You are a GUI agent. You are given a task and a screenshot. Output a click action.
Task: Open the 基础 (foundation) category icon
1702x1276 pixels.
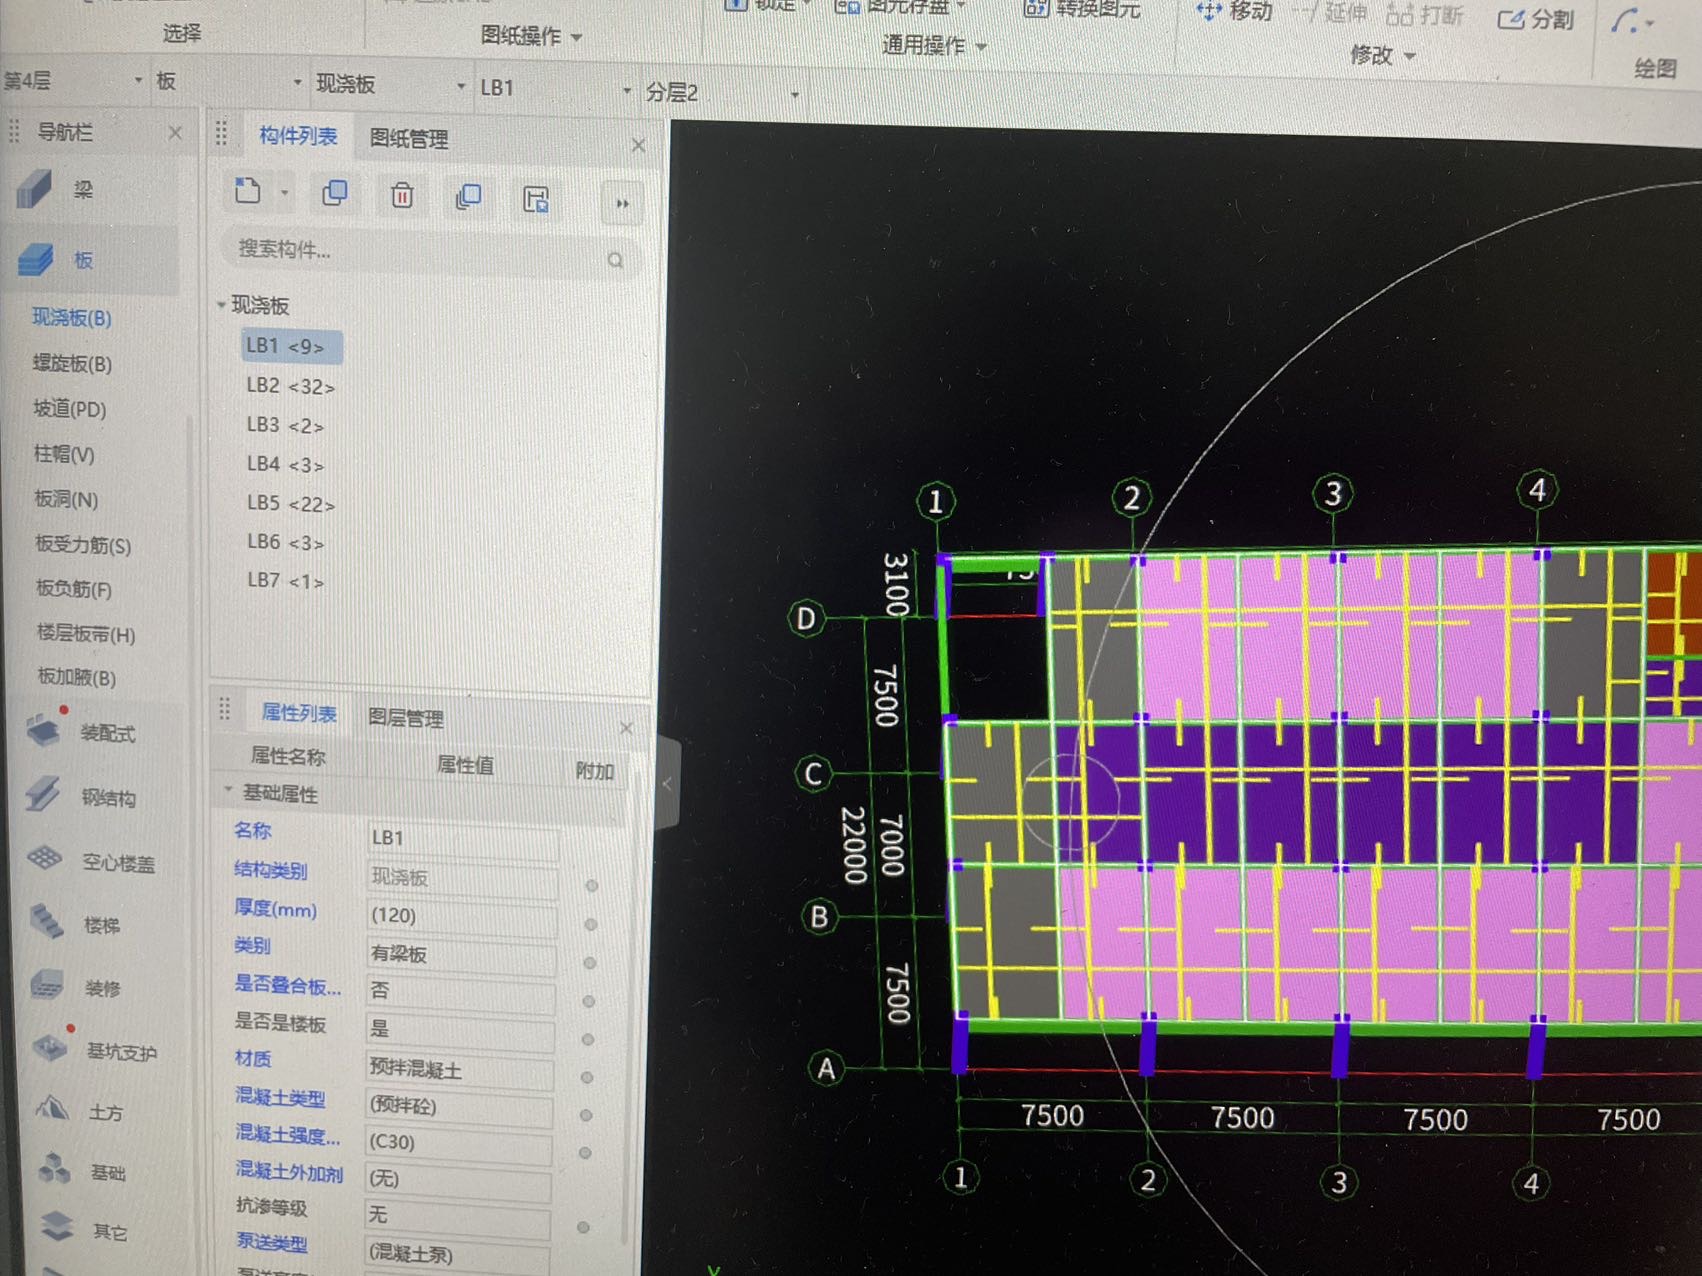pos(54,1168)
